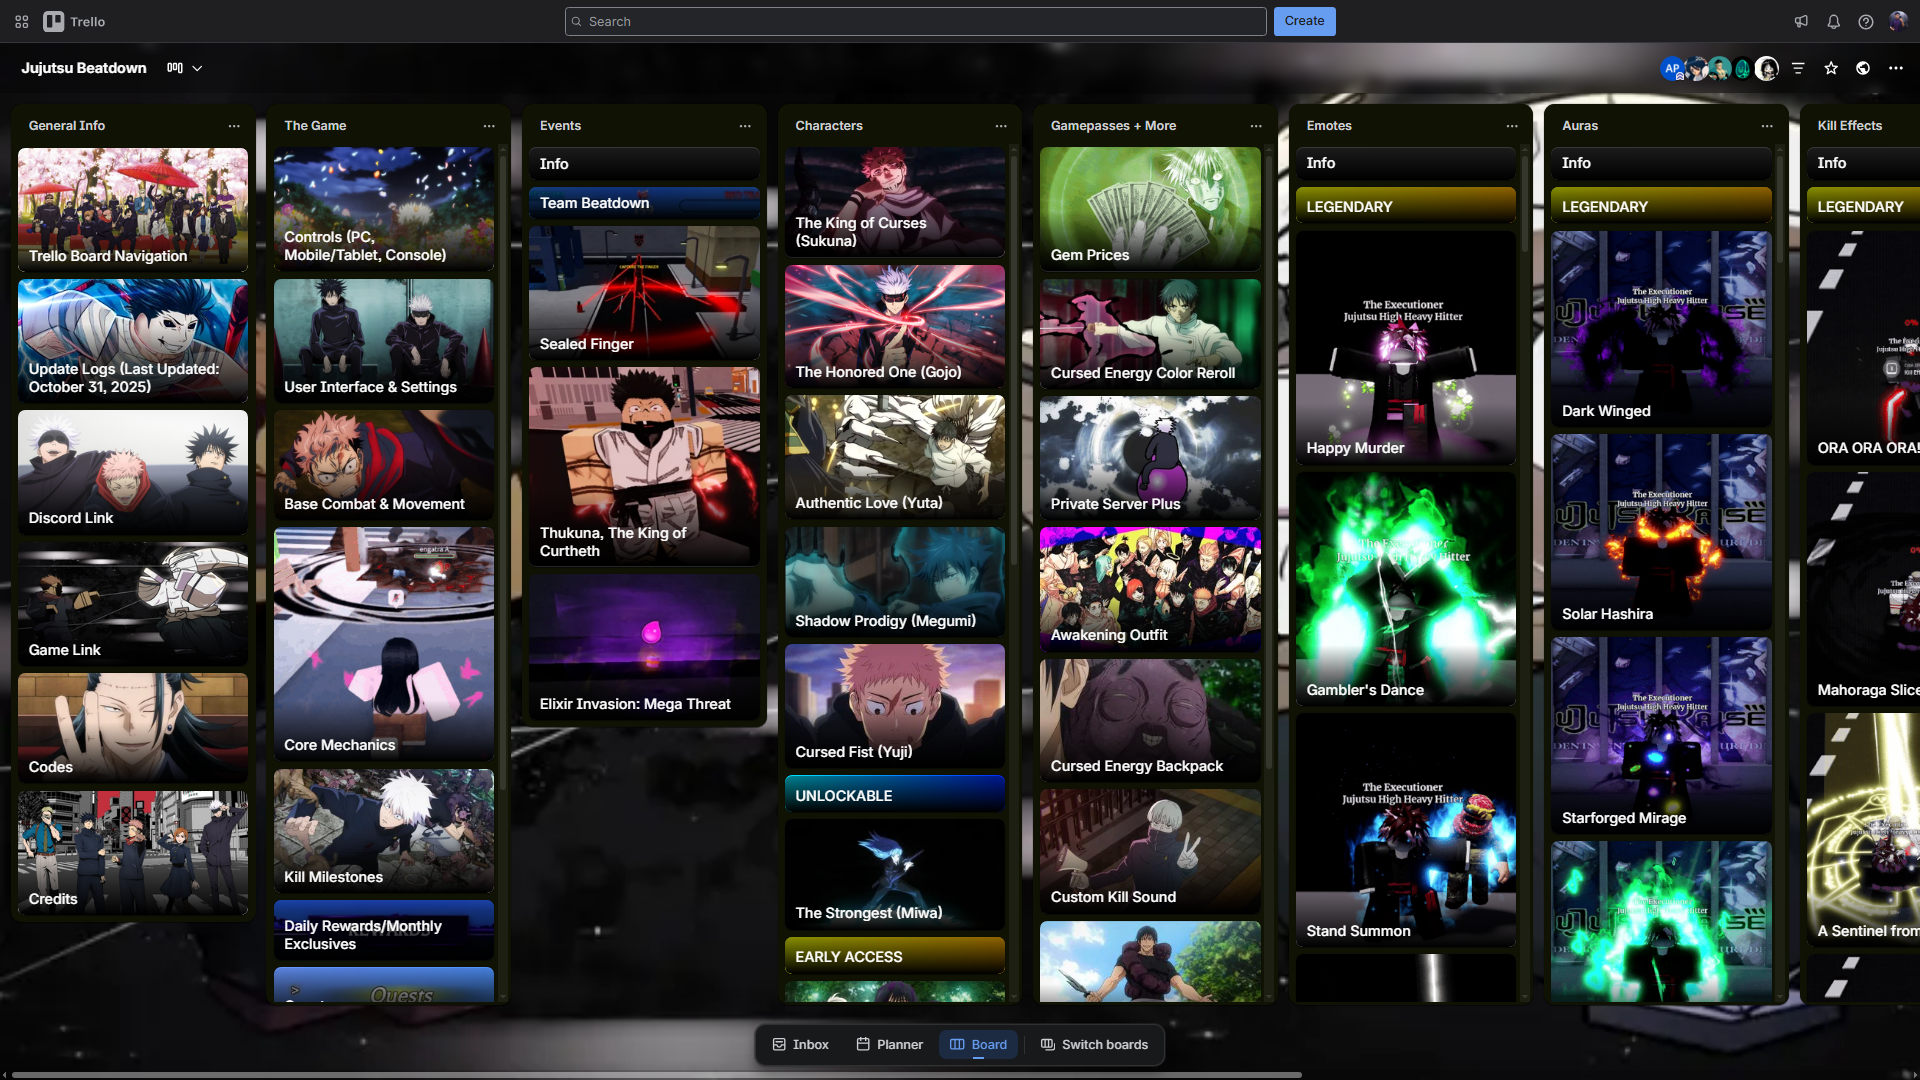The height and width of the screenshot is (1080, 1920).
Task: Click the horizontal board scrollbar
Action: coord(655,1075)
